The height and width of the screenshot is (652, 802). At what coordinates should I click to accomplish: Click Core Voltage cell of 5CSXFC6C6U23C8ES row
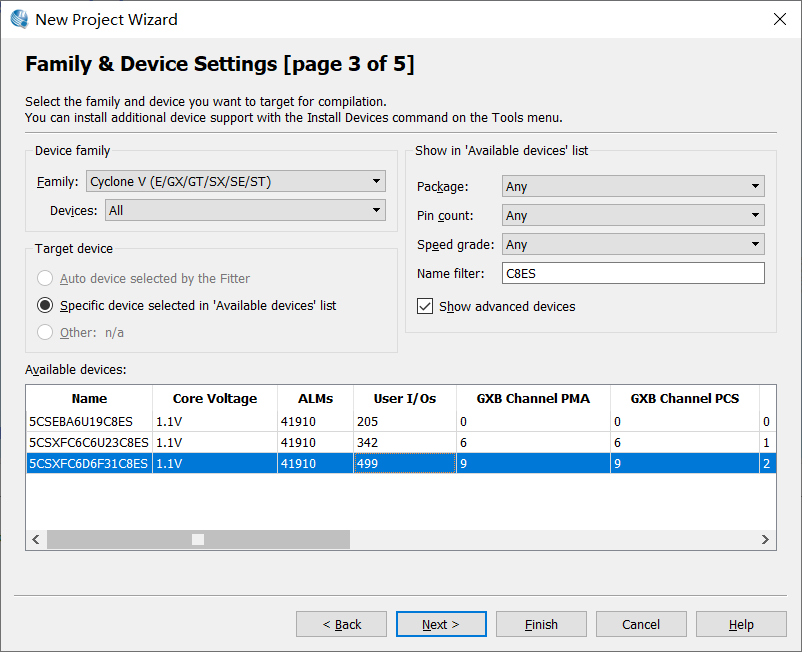tap(215, 442)
